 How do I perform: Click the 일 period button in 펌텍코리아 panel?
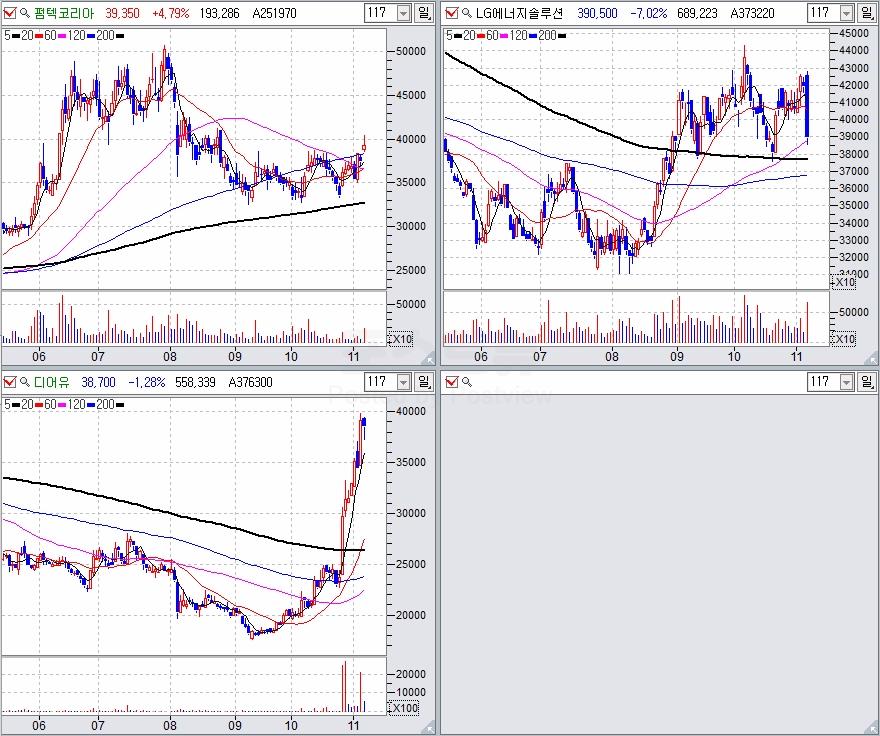[x=424, y=13]
